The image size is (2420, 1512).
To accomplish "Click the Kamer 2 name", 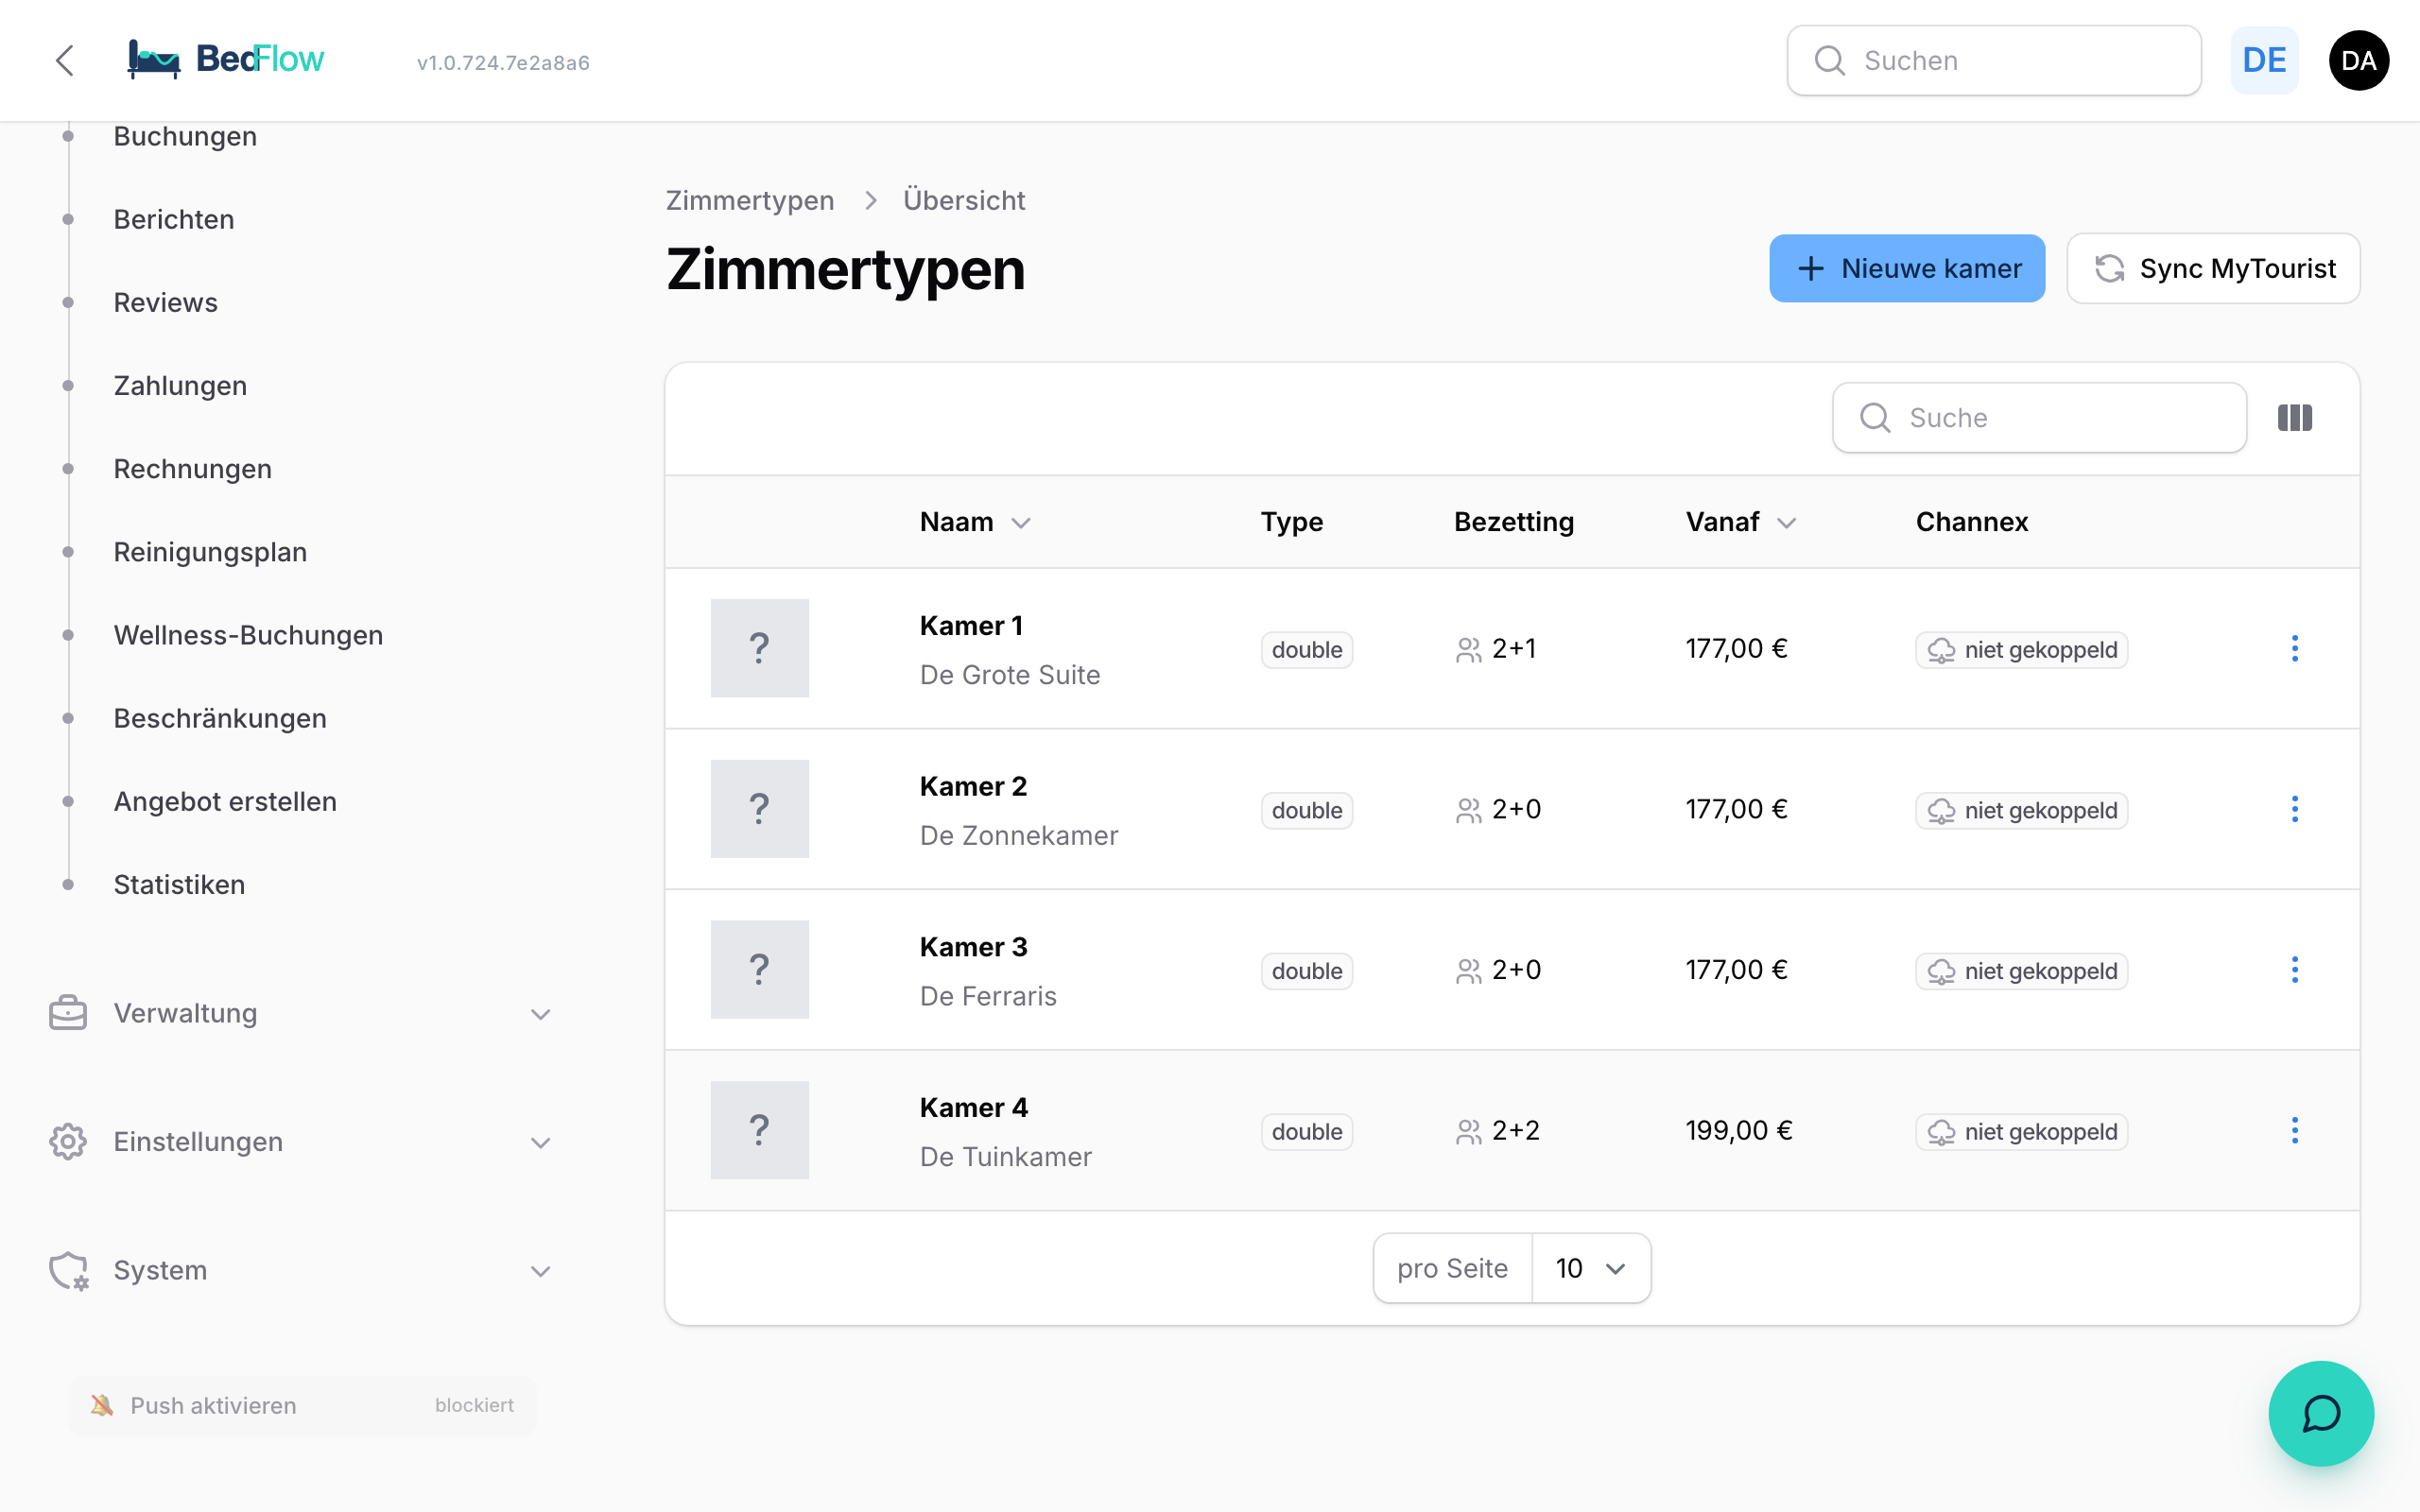I will (973, 786).
